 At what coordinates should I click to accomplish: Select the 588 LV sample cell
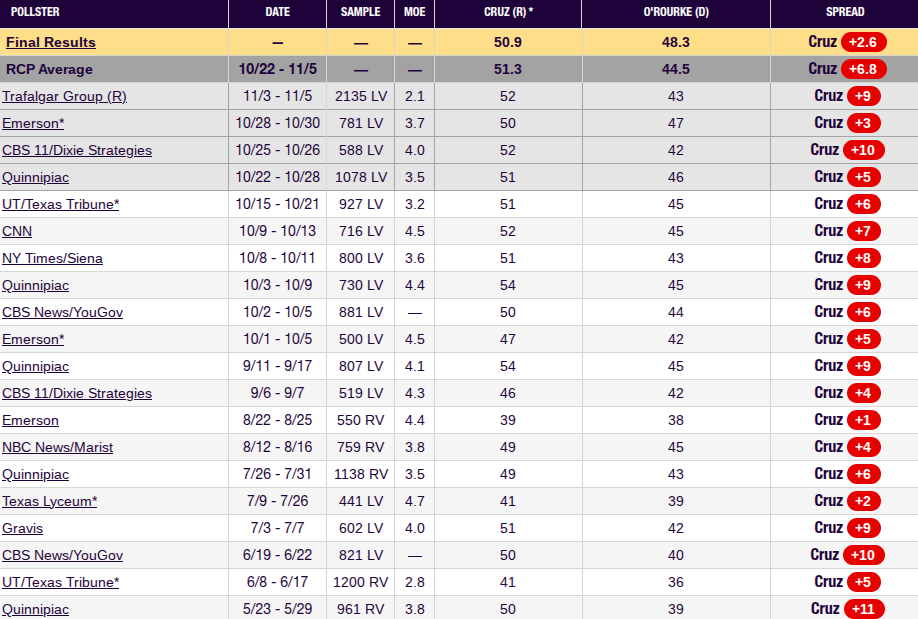(x=361, y=150)
